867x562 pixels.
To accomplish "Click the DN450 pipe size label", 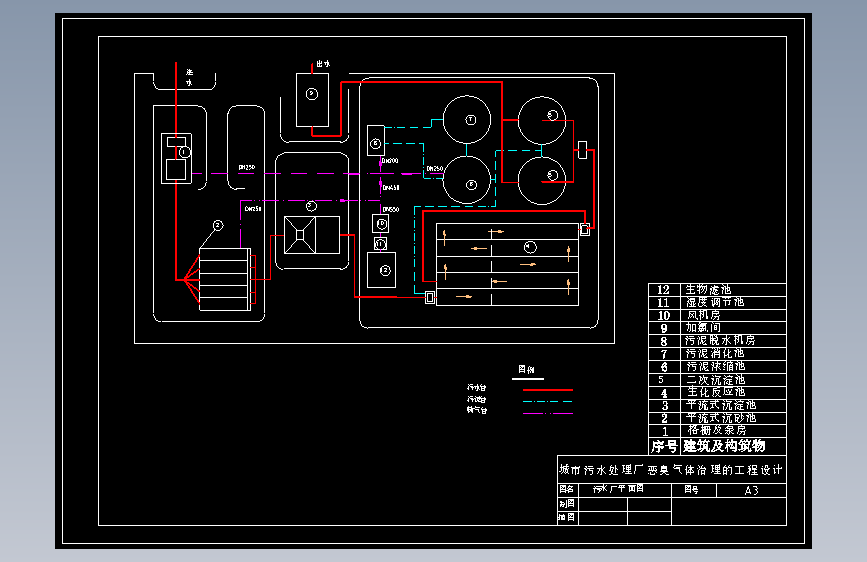I will (391, 188).
